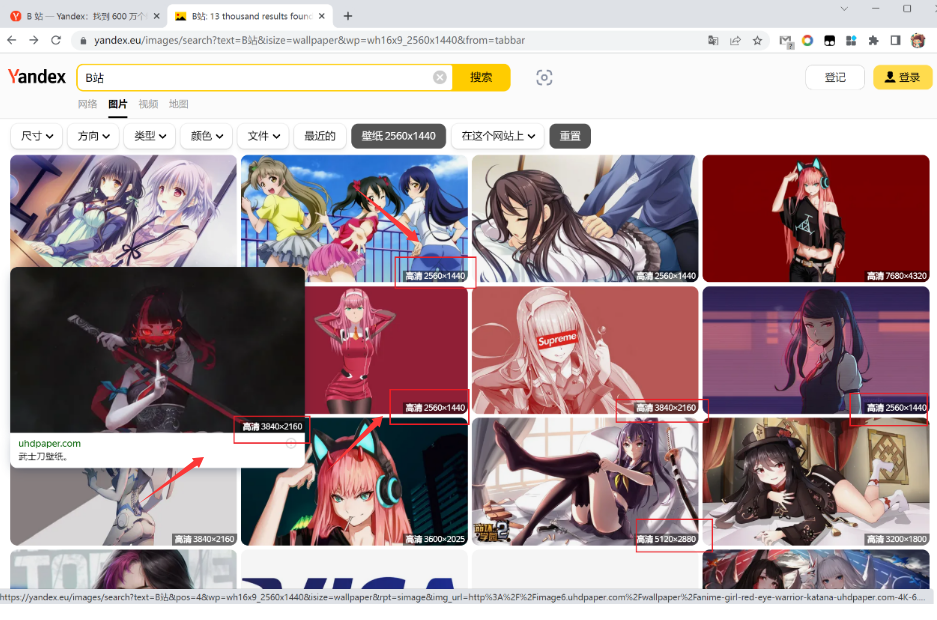Open the sleeping brown-haired girl thumbnail

pos(585,219)
